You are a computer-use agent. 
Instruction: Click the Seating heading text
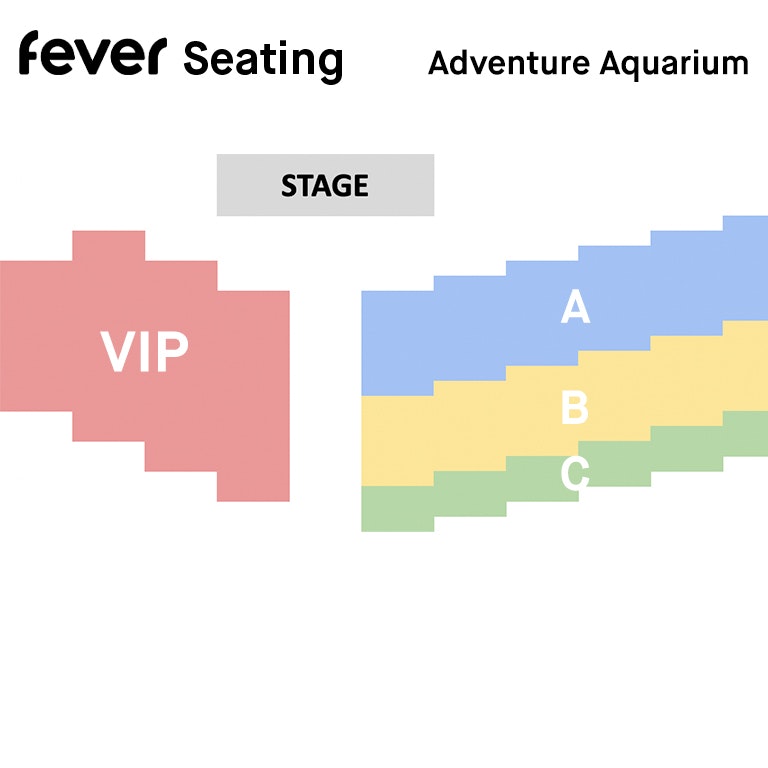[x=262, y=60]
